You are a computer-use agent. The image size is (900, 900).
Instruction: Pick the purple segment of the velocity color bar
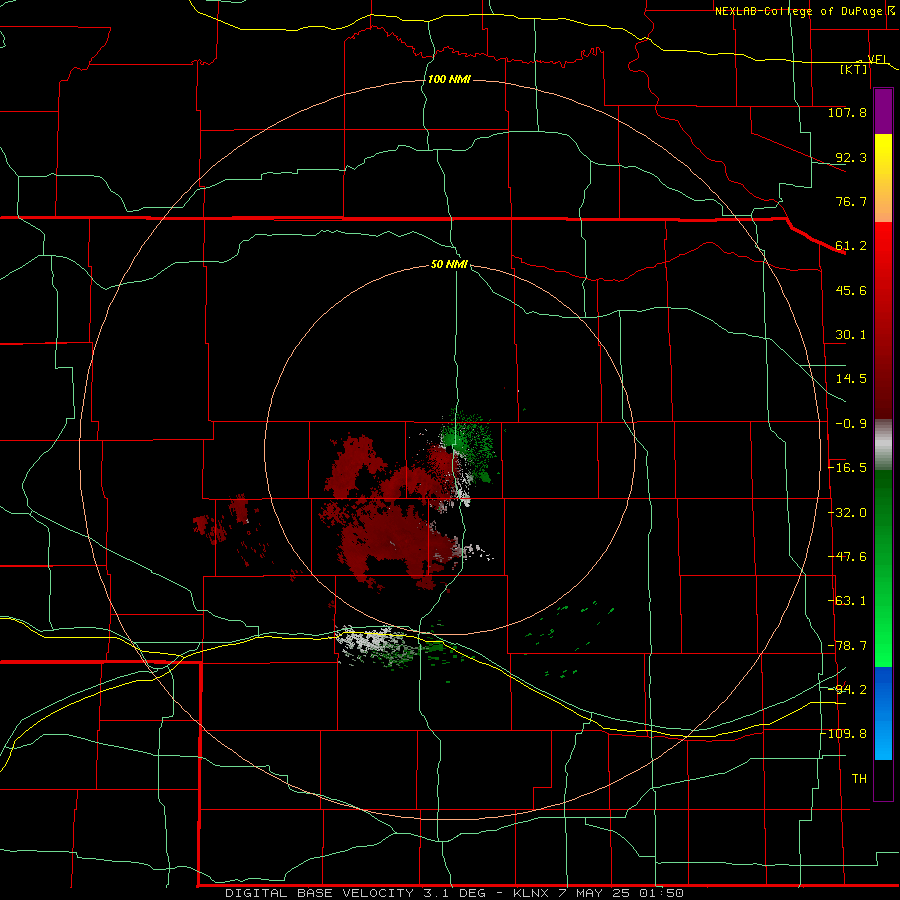tap(883, 112)
